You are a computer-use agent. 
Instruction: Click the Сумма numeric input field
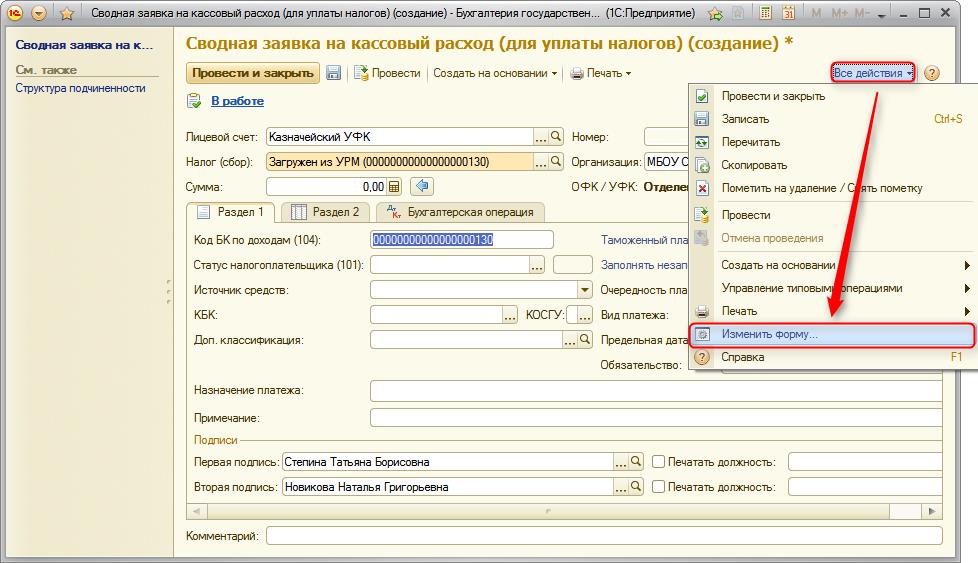tap(327, 186)
